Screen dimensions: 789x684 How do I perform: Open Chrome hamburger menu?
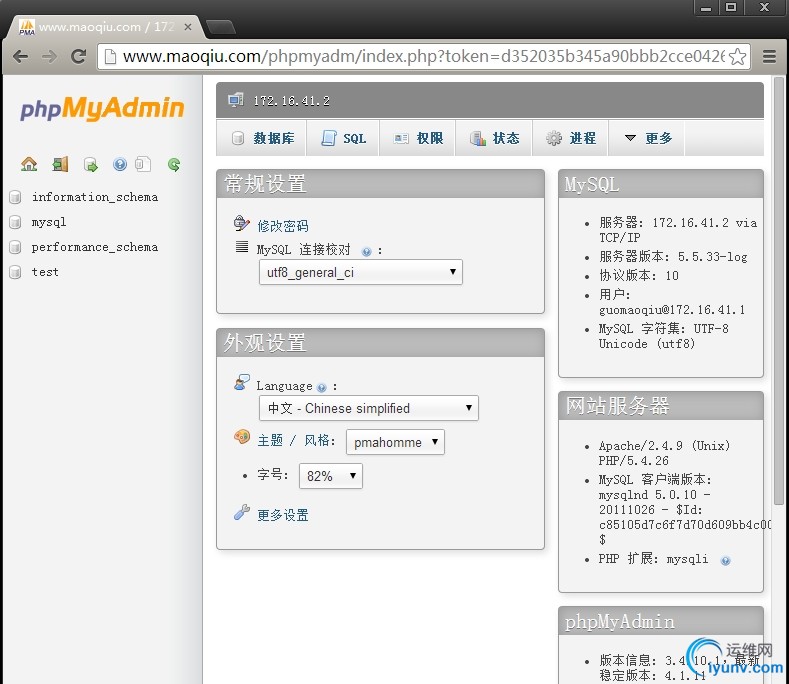point(769,56)
